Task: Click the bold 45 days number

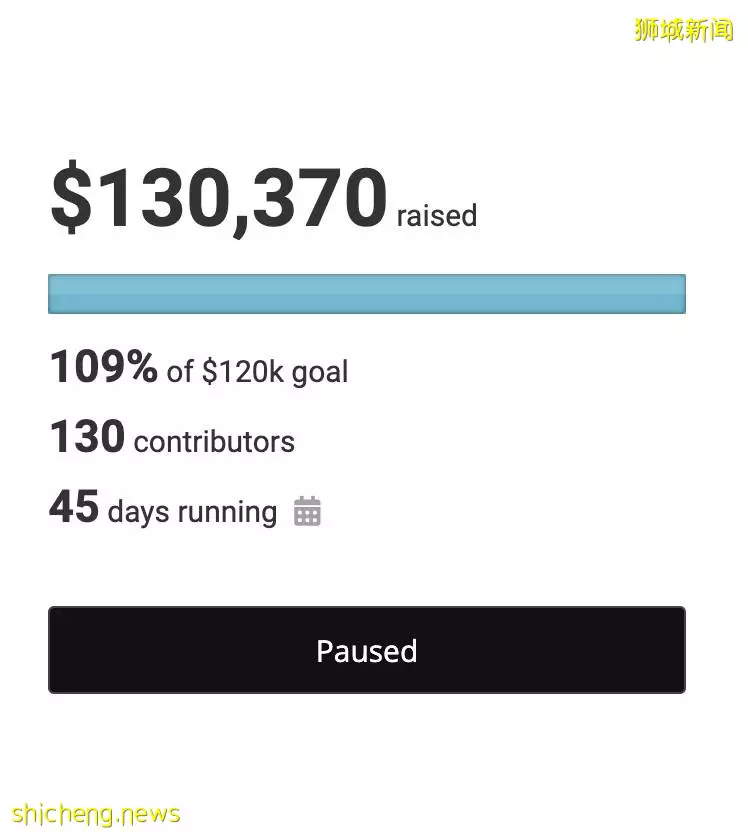Action: pyautogui.click(x=74, y=506)
